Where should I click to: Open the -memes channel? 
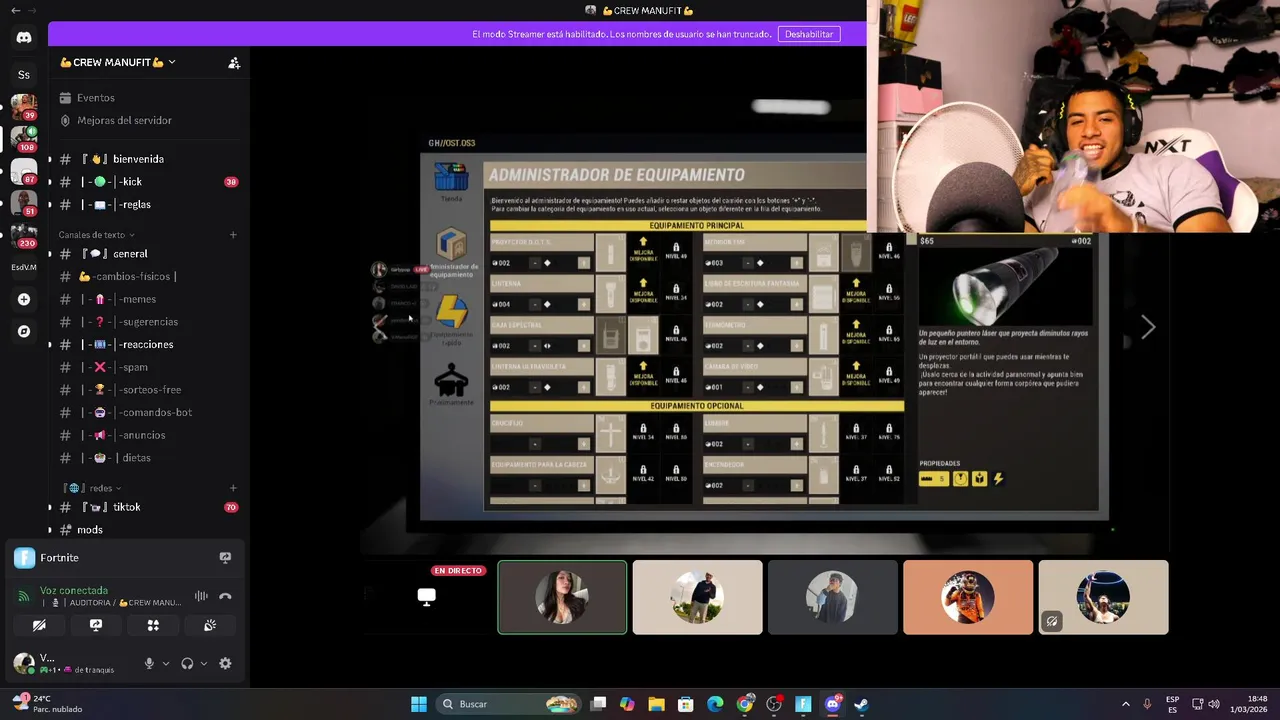[x=148, y=299]
